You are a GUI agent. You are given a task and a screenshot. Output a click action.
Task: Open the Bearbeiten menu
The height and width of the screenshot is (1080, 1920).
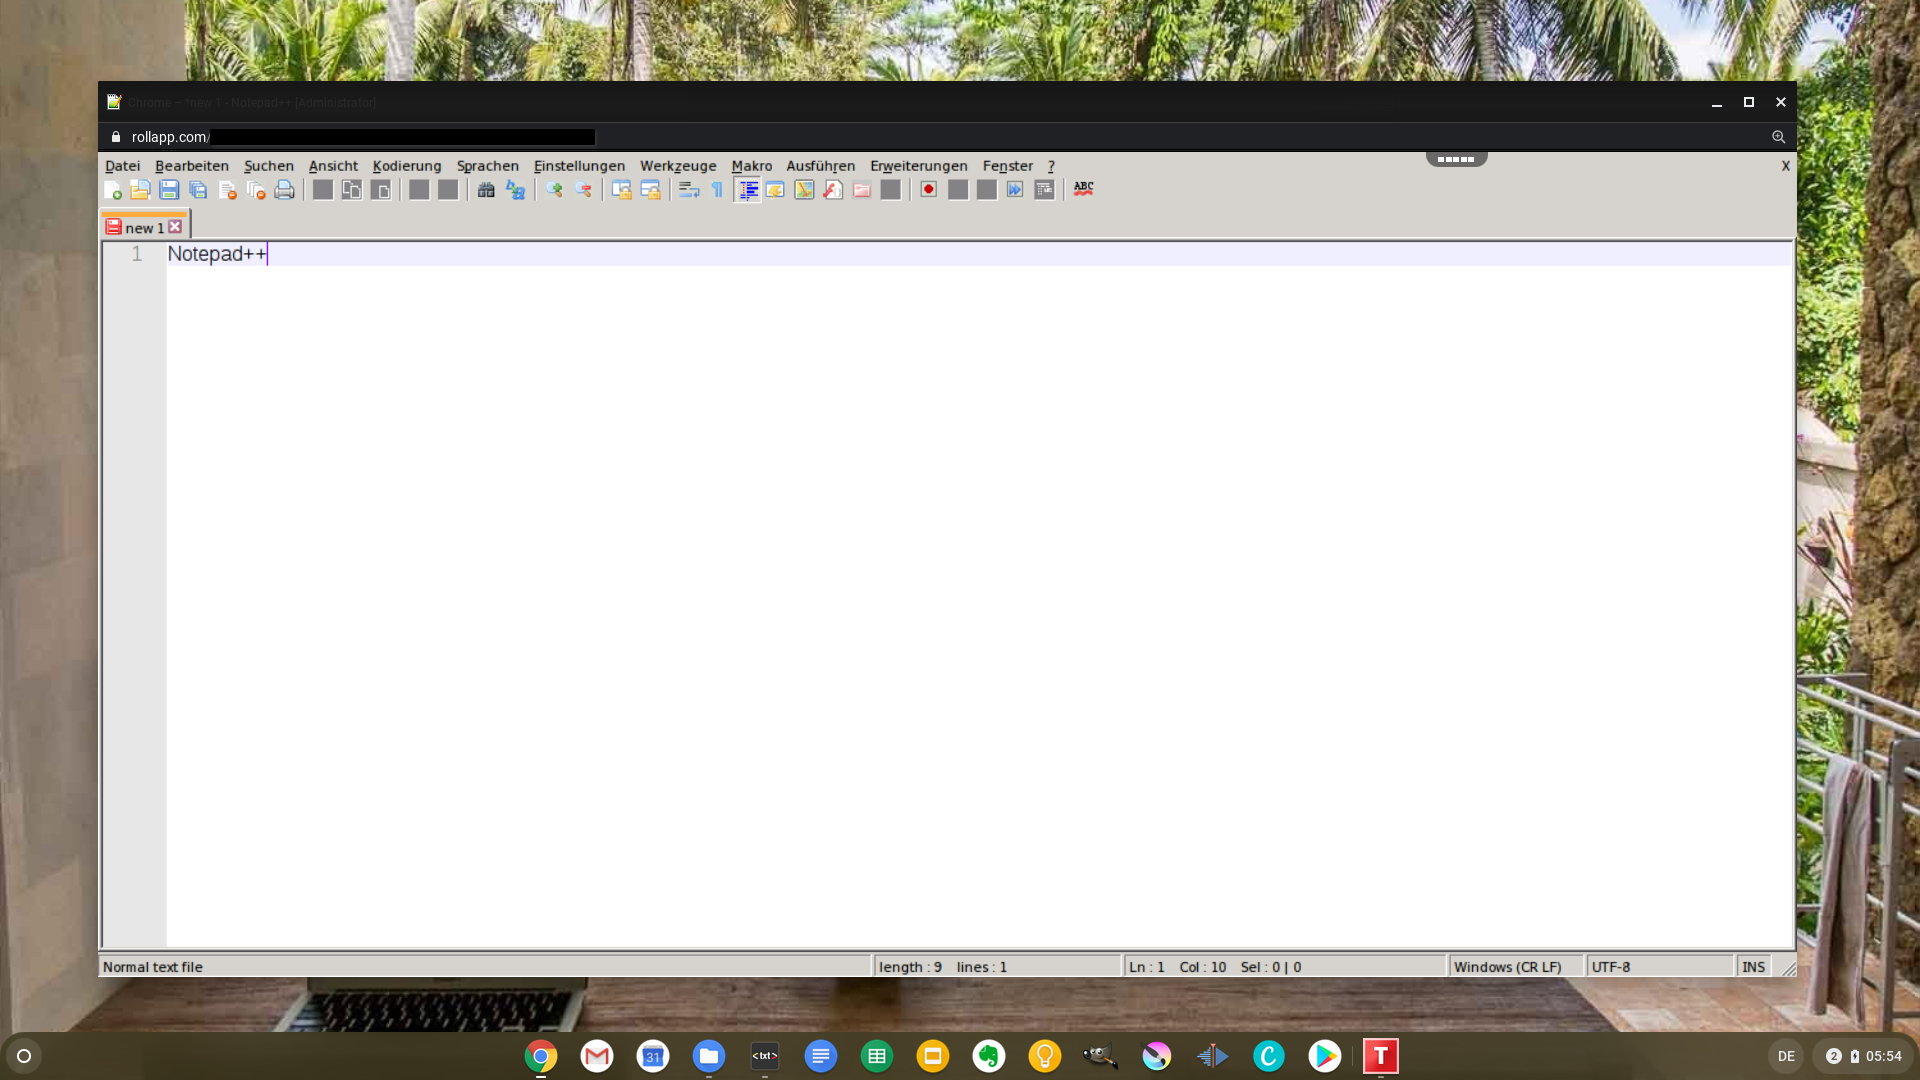192,166
